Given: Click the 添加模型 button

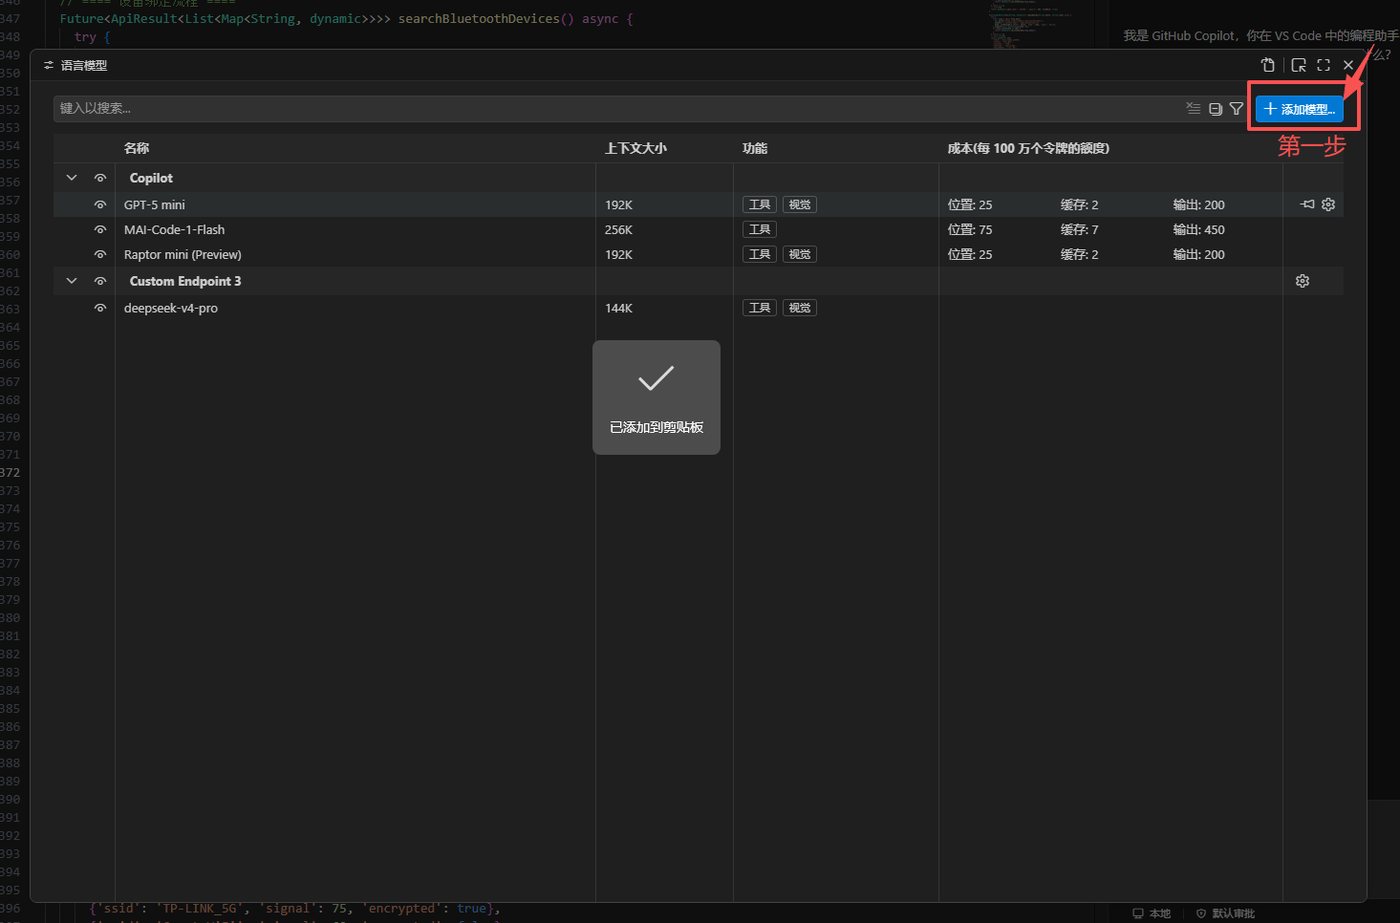Looking at the screenshot, I should click(x=1299, y=109).
